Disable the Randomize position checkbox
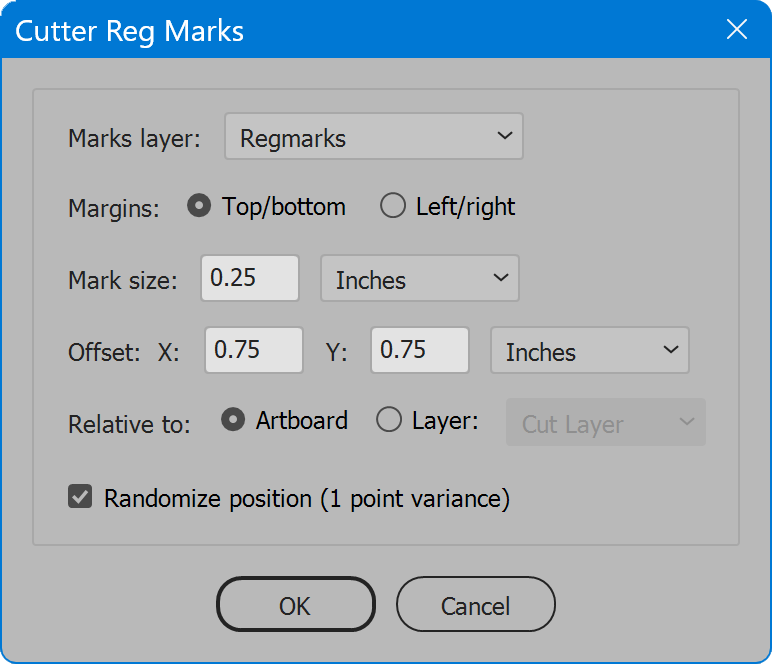This screenshot has width=772, height=664. coord(80,497)
